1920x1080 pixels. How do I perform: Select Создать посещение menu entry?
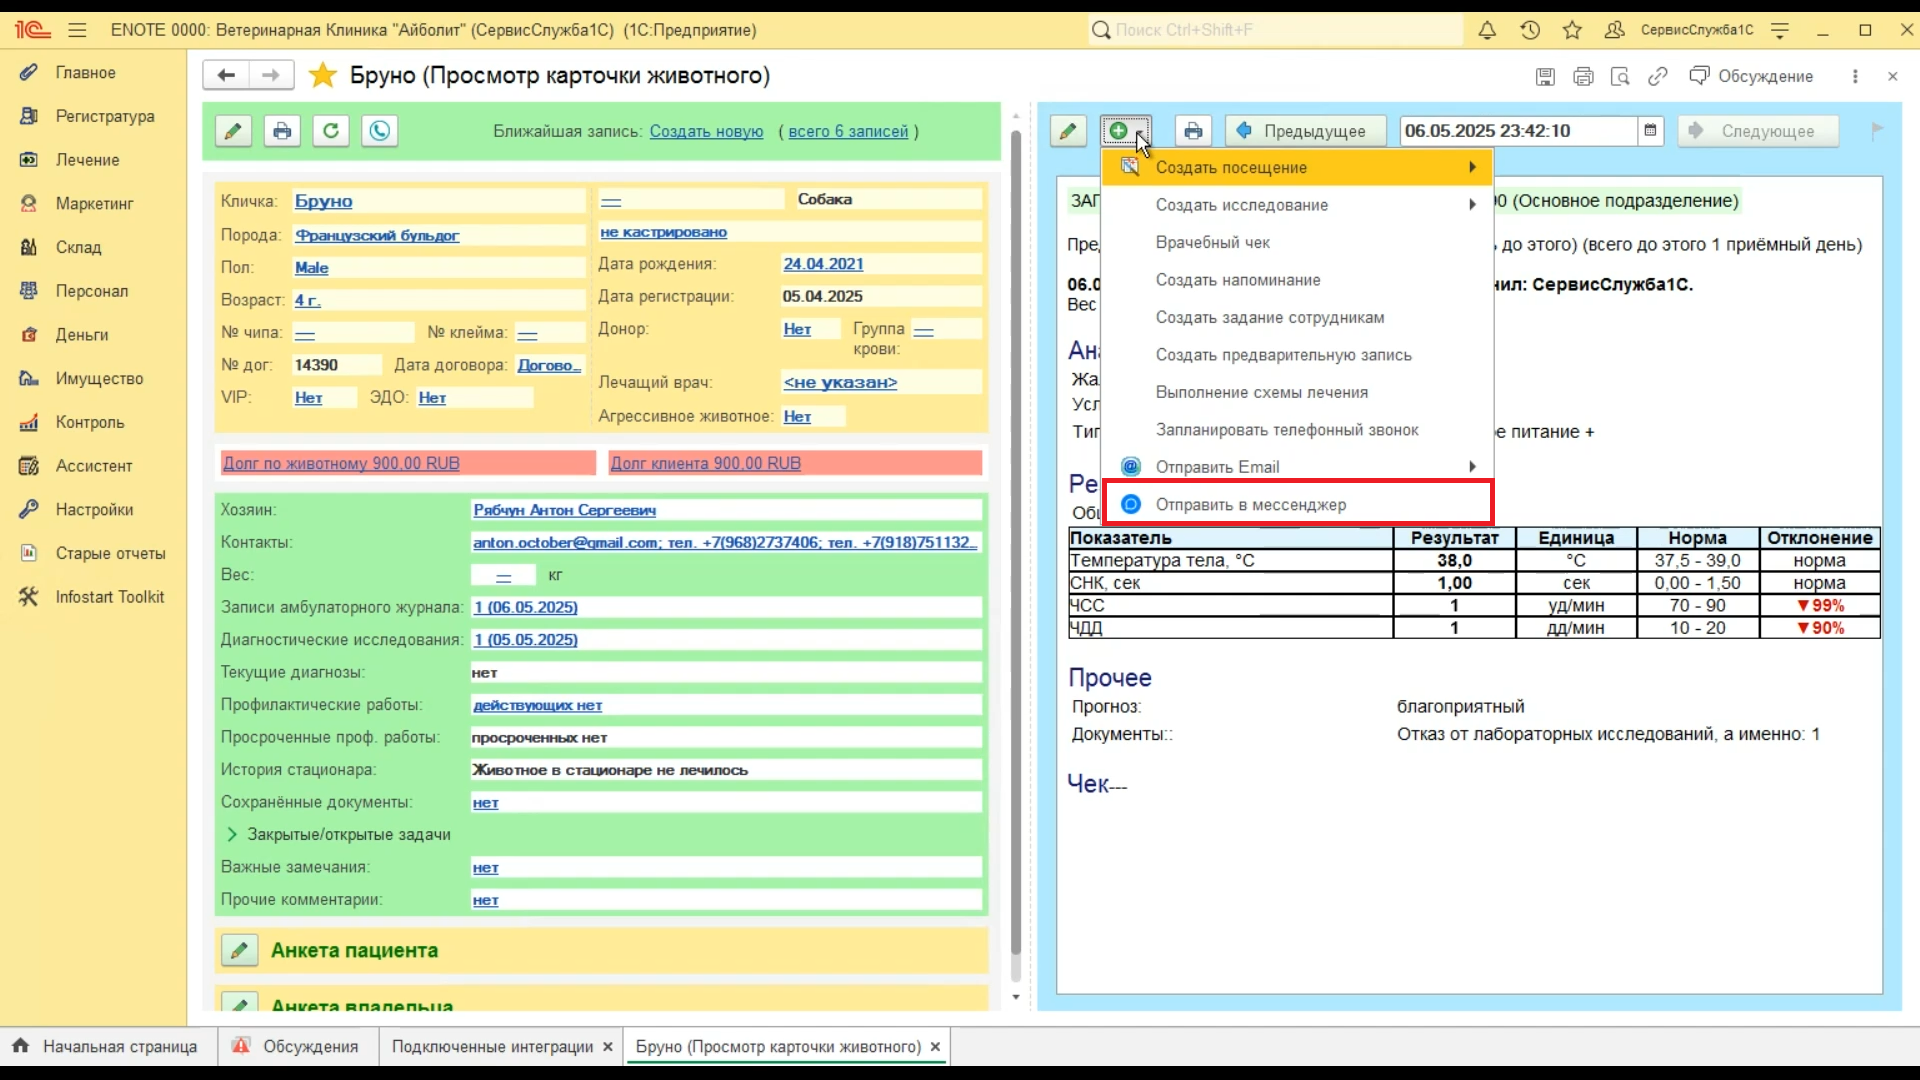click(1297, 167)
